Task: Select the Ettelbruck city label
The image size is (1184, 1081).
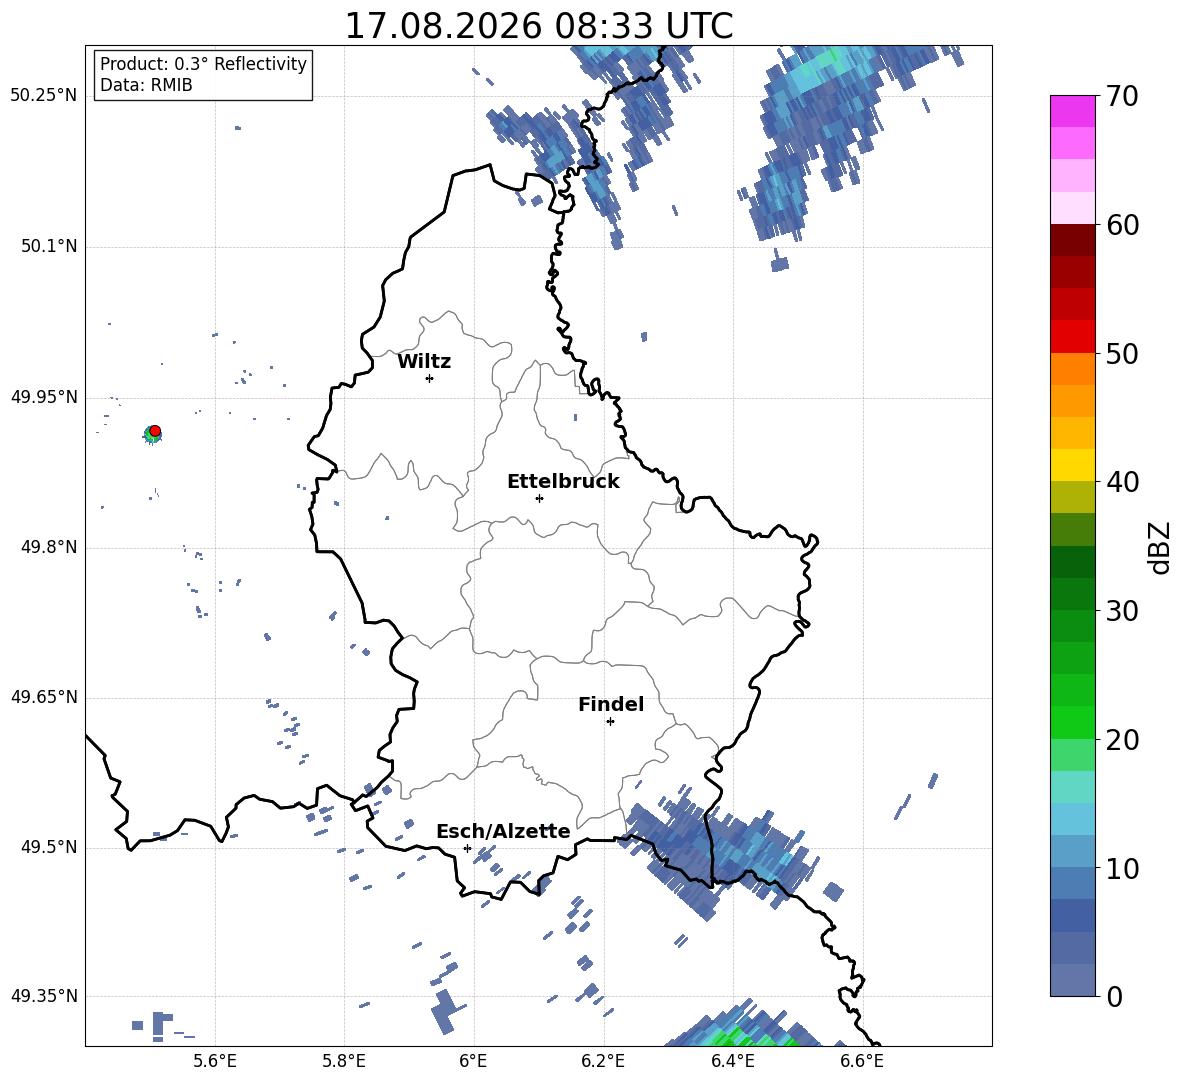Action: (563, 482)
